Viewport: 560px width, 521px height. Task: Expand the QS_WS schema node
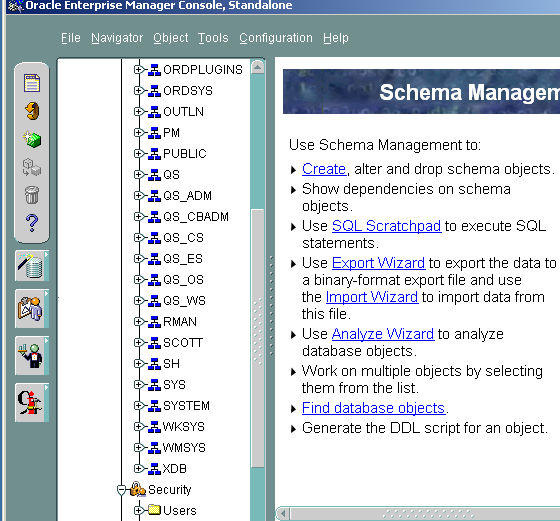(138, 301)
